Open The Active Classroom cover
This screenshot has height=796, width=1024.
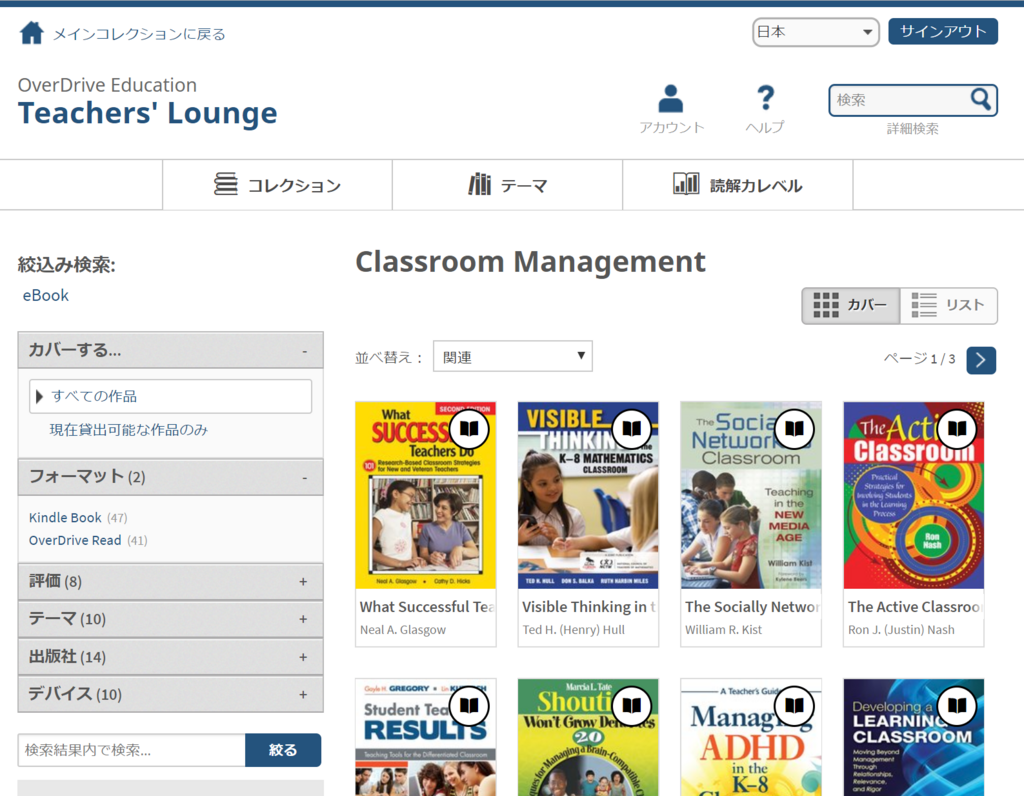click(x=914, y=495)
